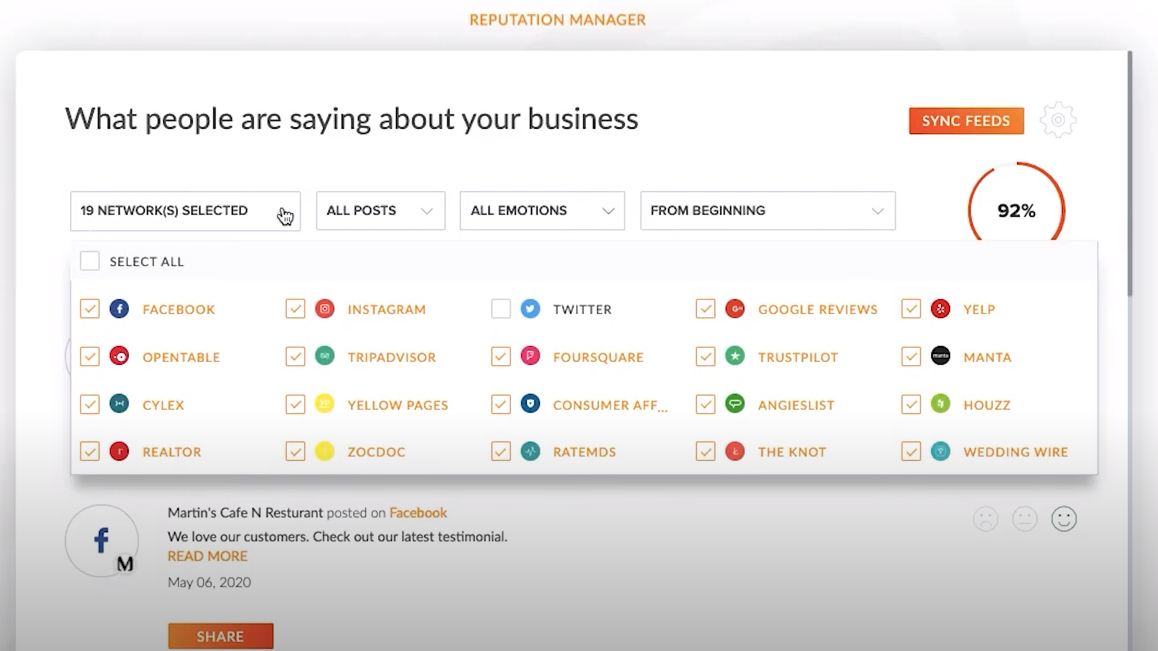Click the Facebook network icon

coord(119,309)
